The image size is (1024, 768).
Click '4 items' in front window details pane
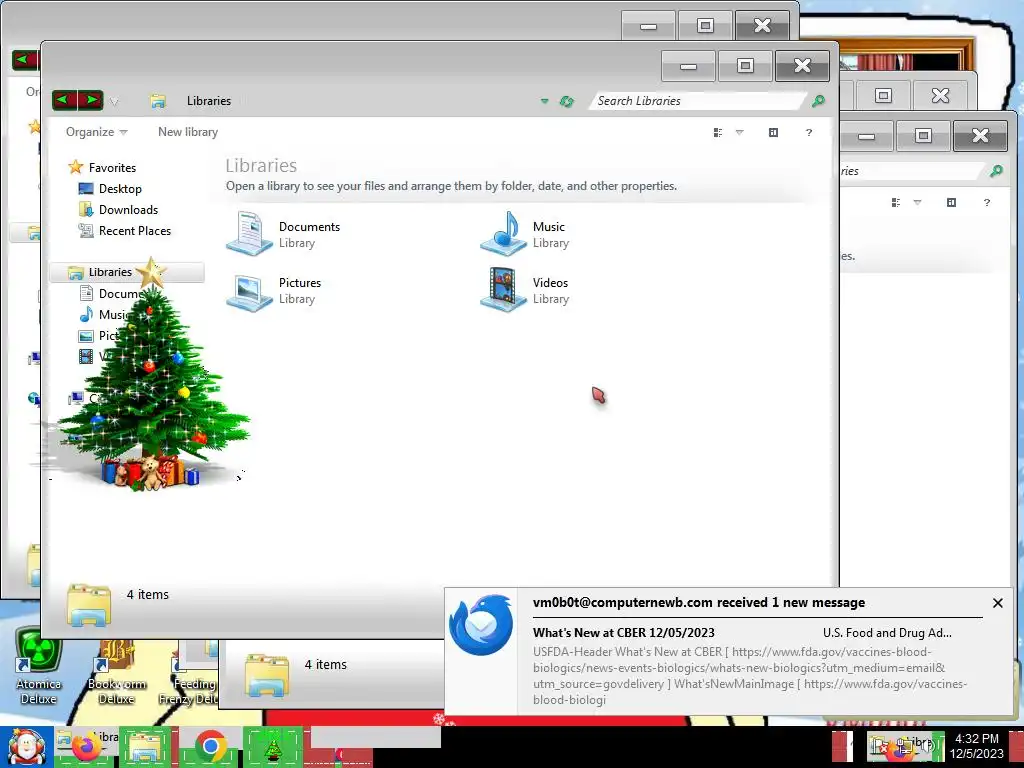(148, 594)
